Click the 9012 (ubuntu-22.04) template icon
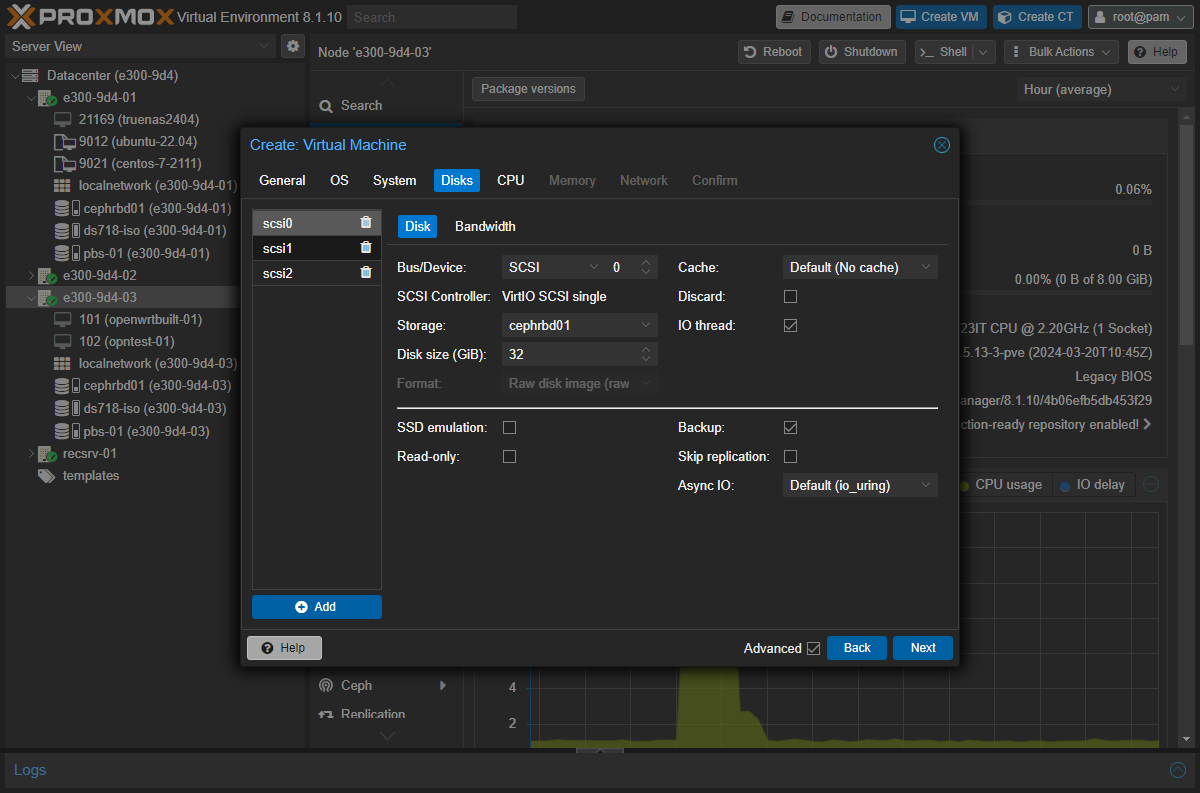Screen dimensions: 1200x793 click(x=64, y=141)
